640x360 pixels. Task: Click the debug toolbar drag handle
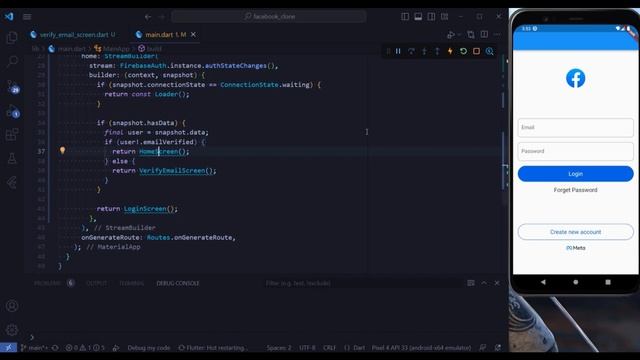388,51
